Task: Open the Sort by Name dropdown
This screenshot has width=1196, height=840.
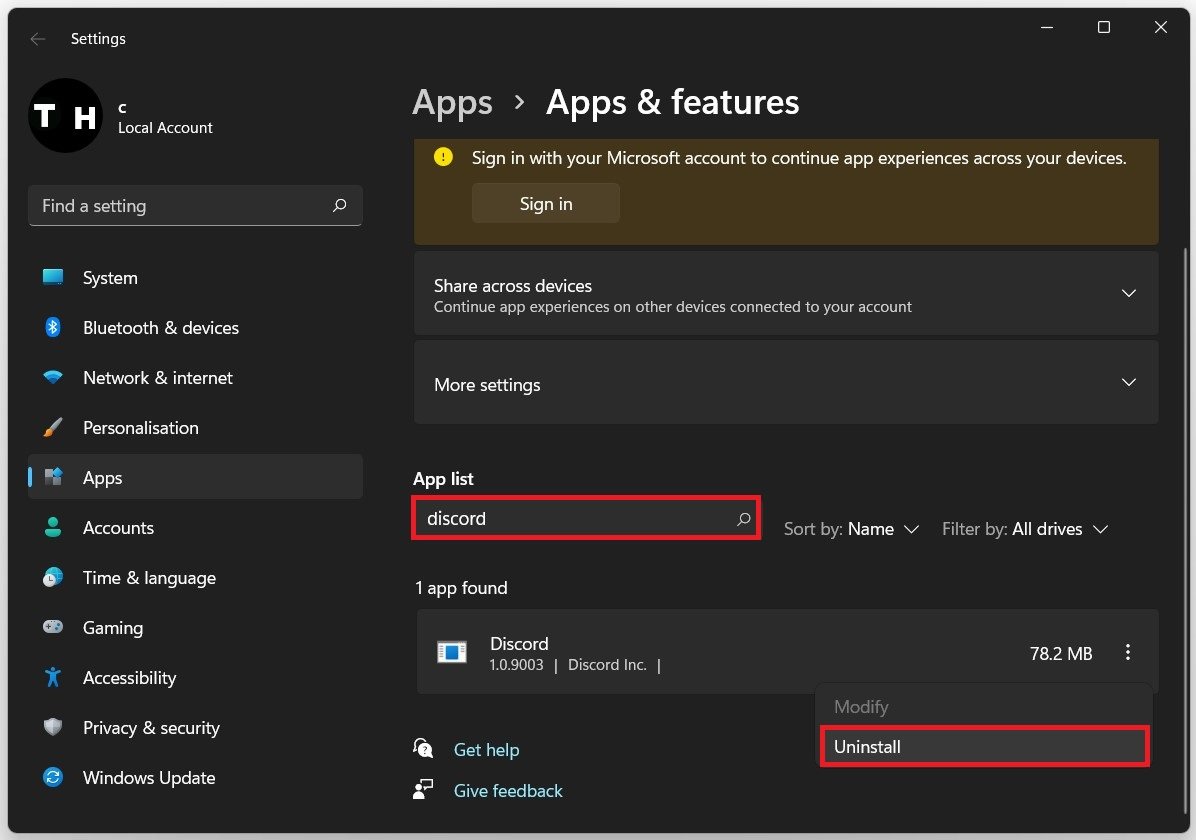Action: (x=851, y=529)
